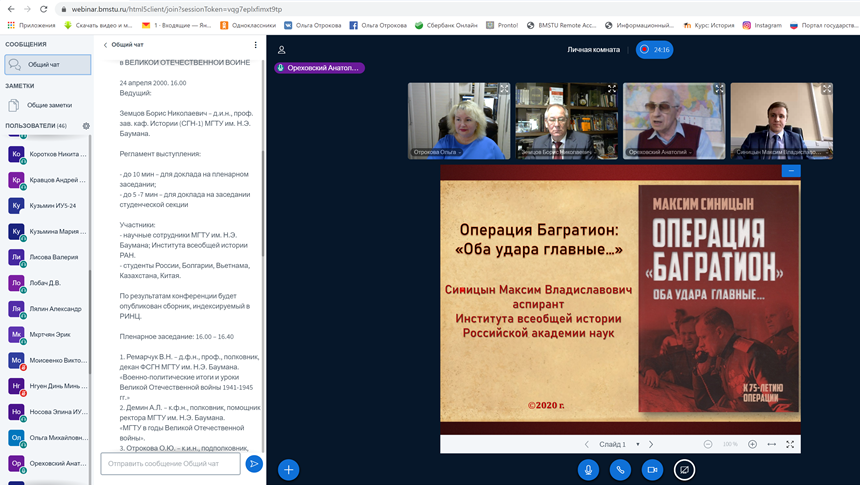Zoom out of the presentation

tap(708, 444)
